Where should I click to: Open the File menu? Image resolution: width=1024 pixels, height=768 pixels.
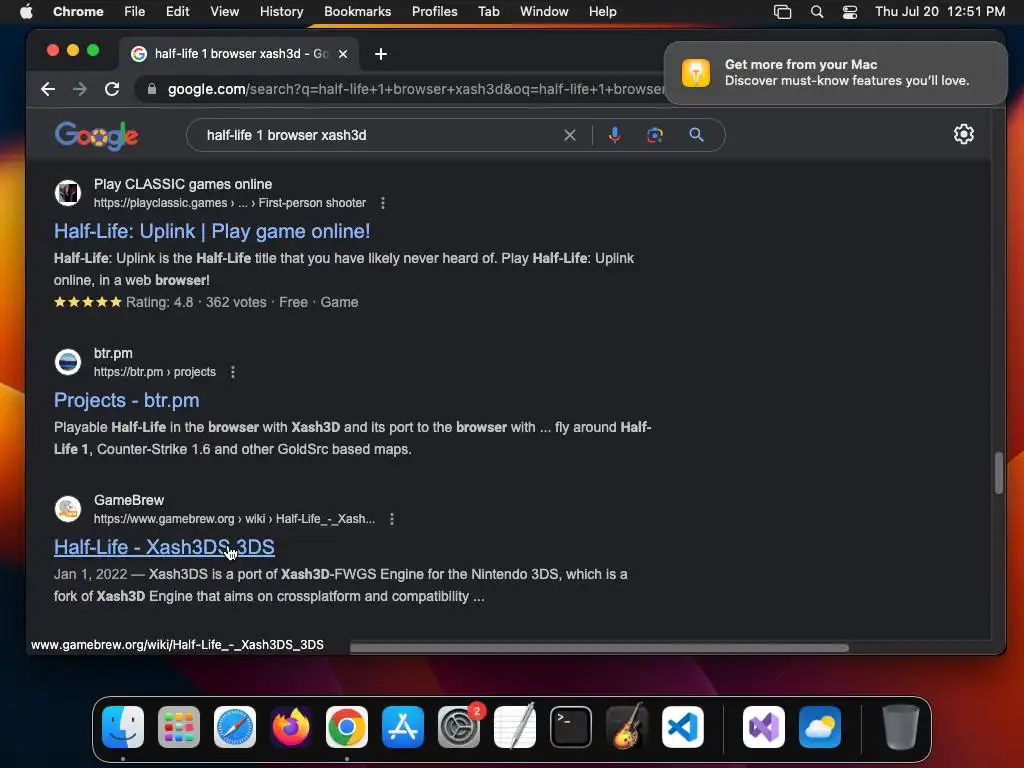[x=135, y=11]
